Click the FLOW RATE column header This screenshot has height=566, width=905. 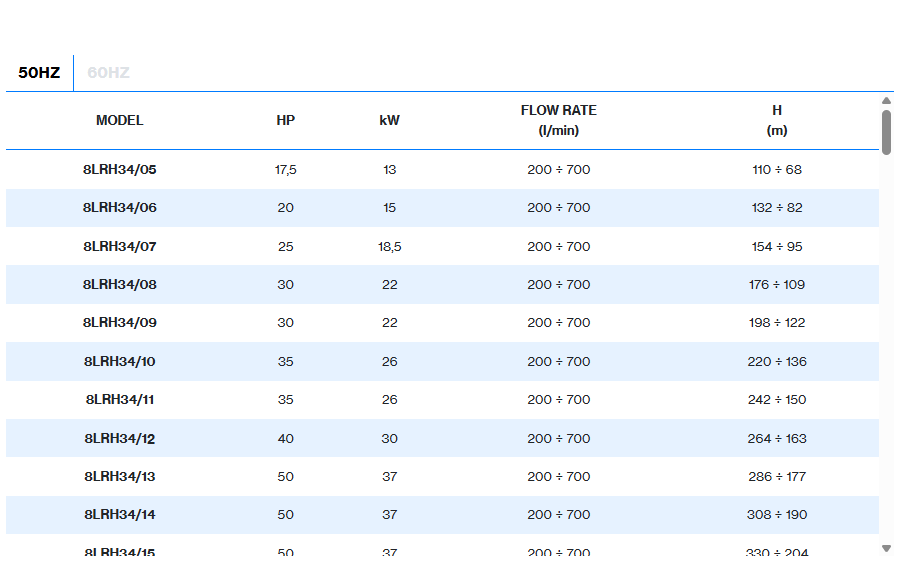pos(558,120)
